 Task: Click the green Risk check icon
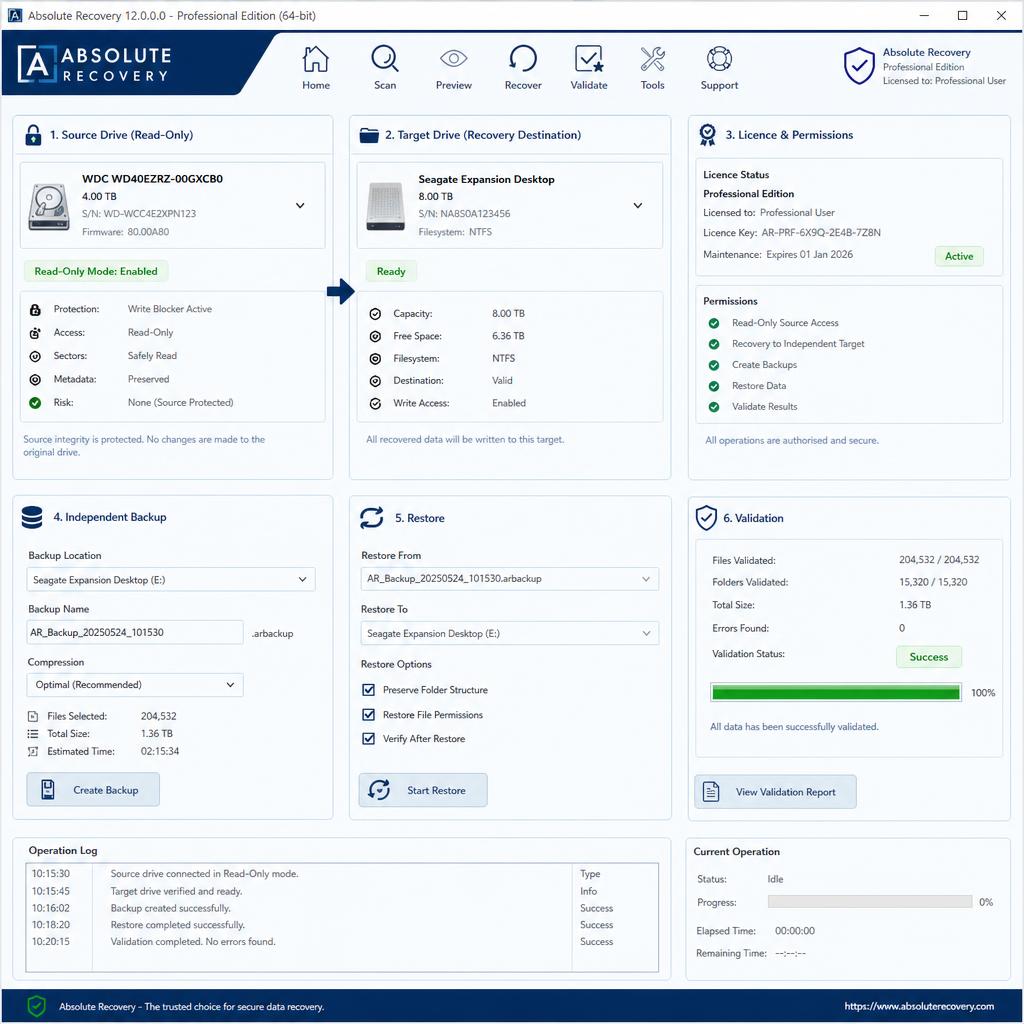(35, 403)
